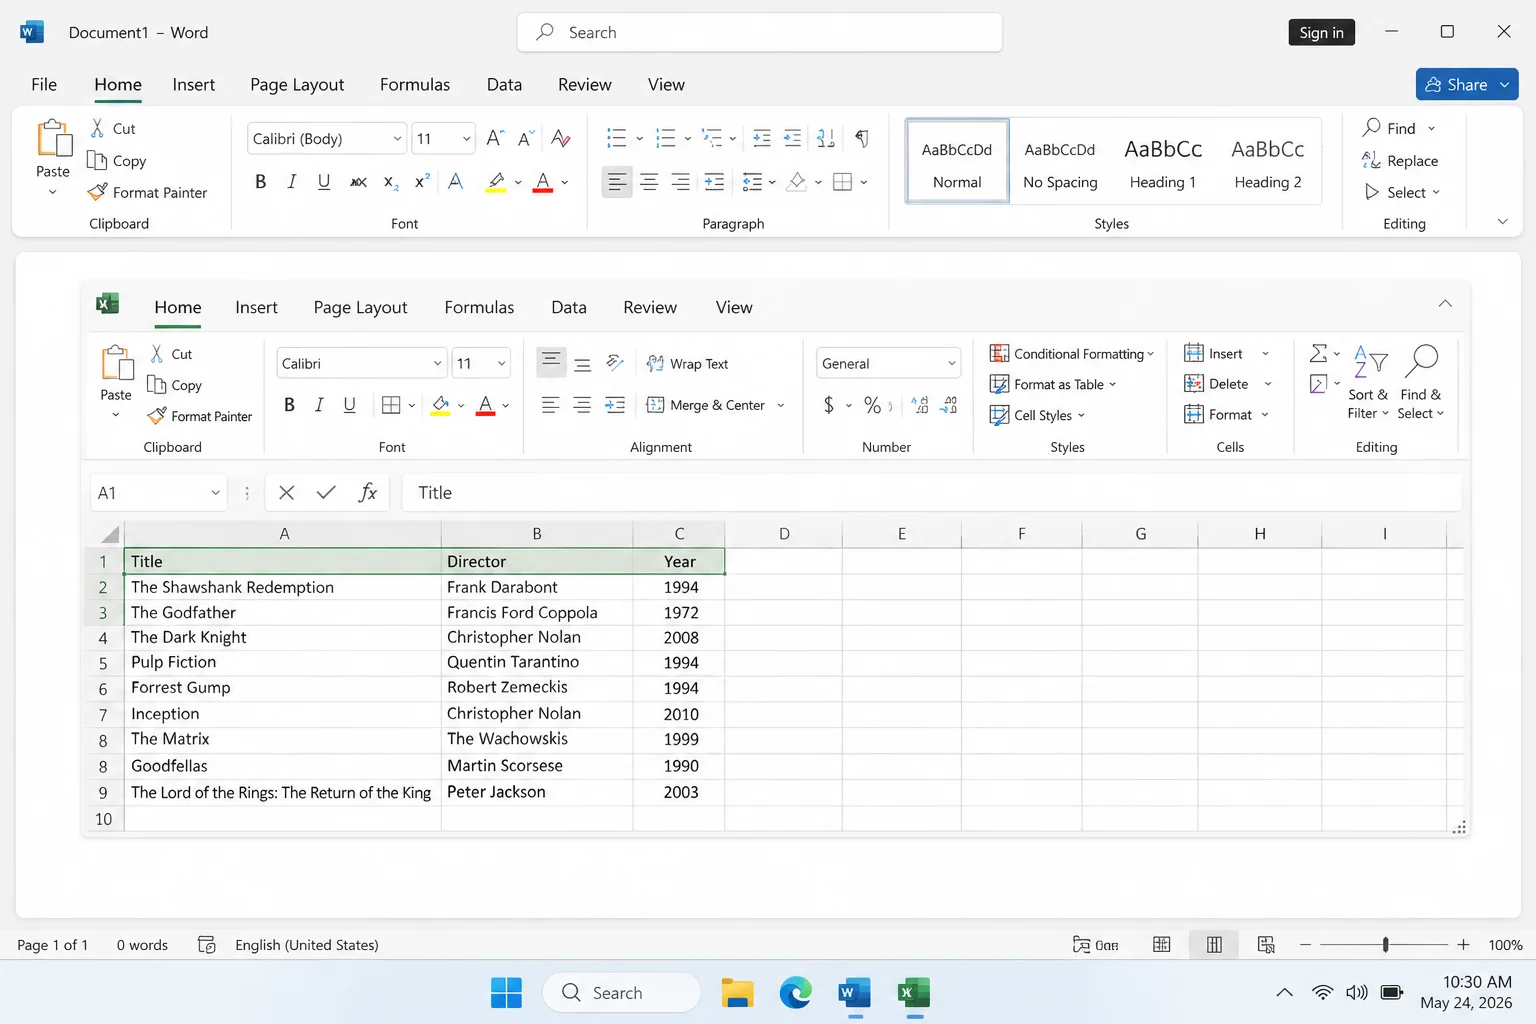Toggle Underline in the Excel ribbon
The height and width of the screenshot is (1024, 1536).
click(349, 405)
